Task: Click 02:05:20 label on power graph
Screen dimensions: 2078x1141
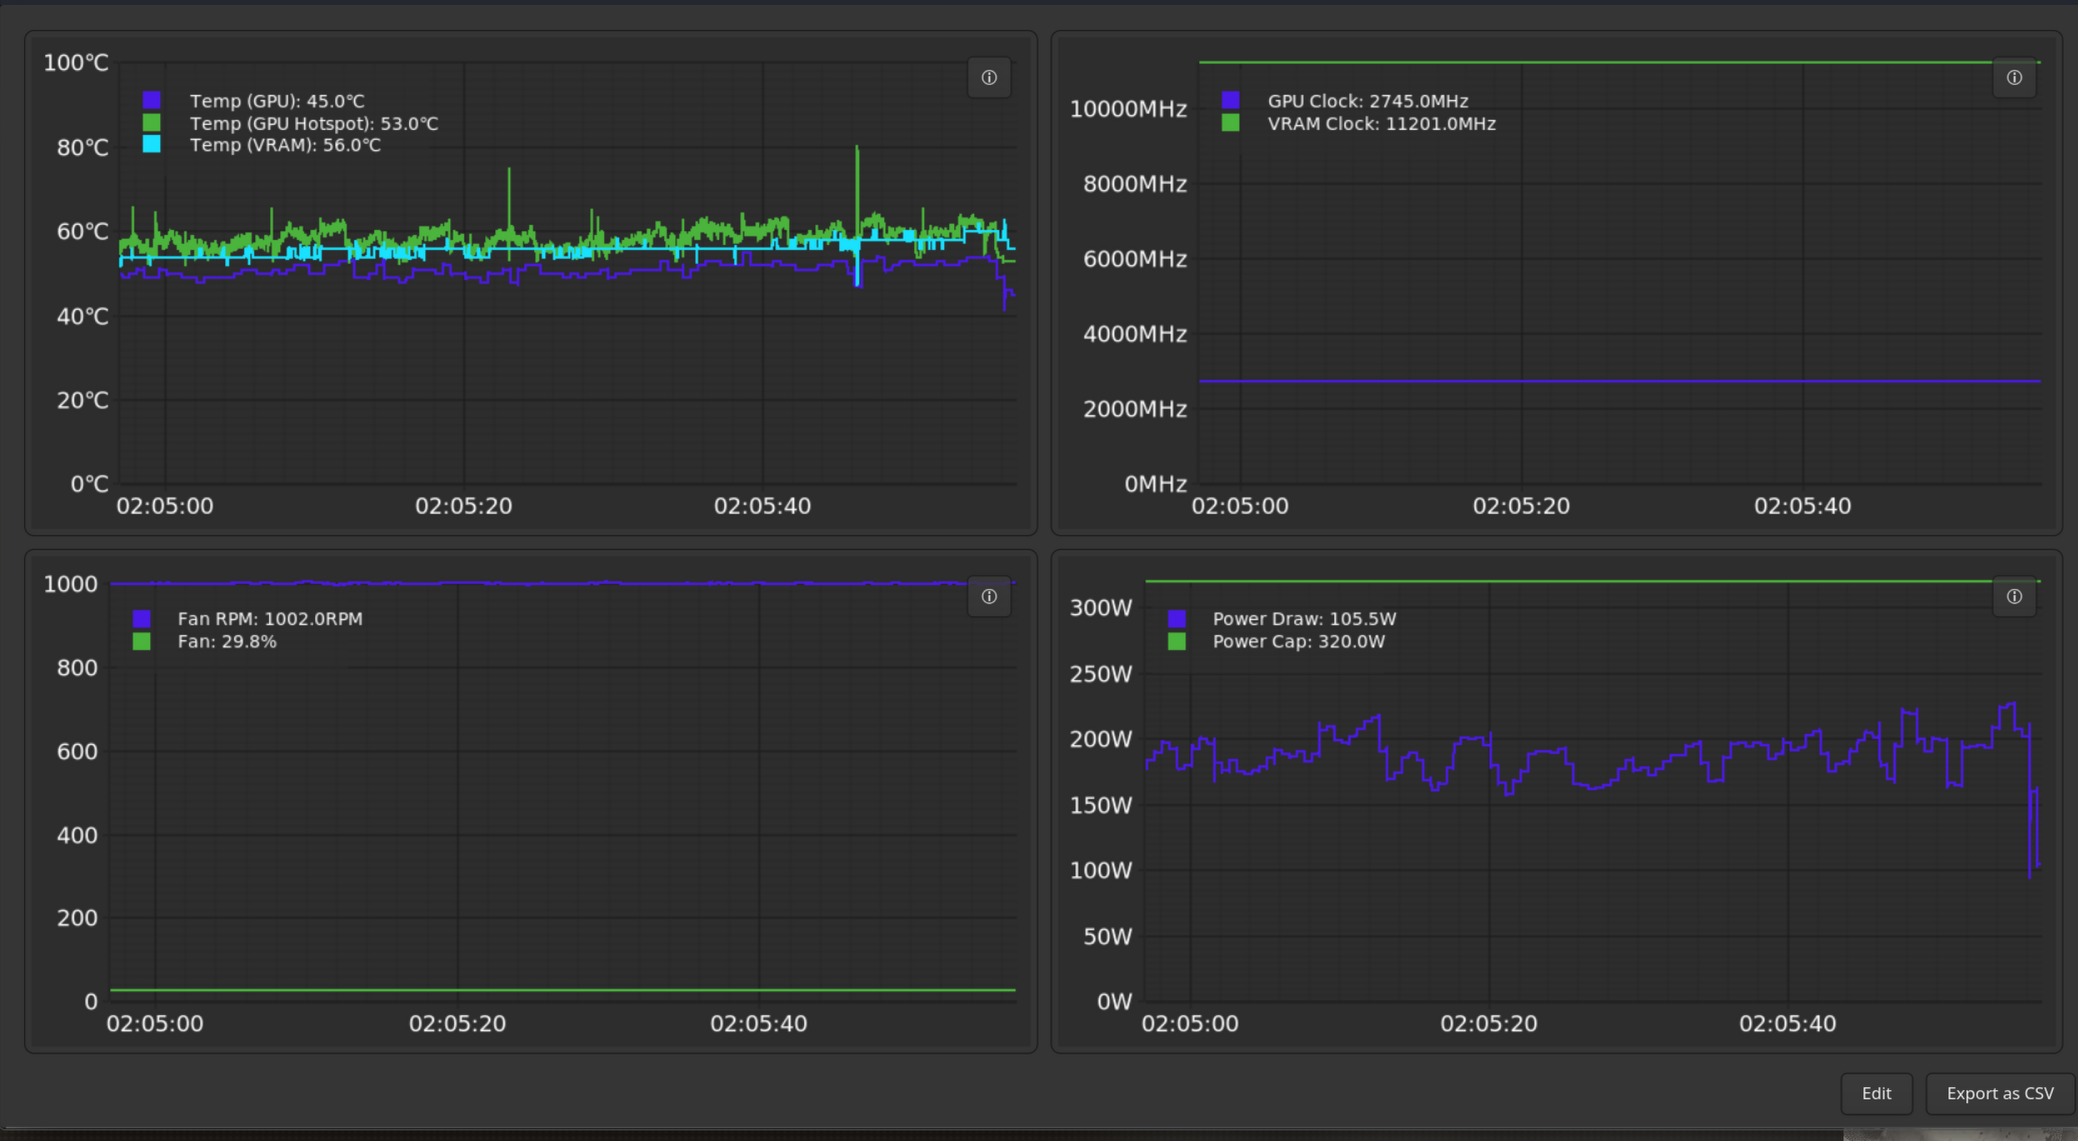Action: [x=1488, y=1024]
